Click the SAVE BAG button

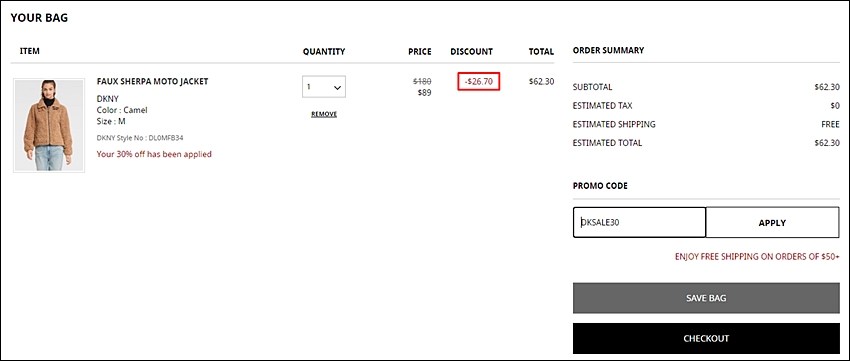click(x=706, y=298)
